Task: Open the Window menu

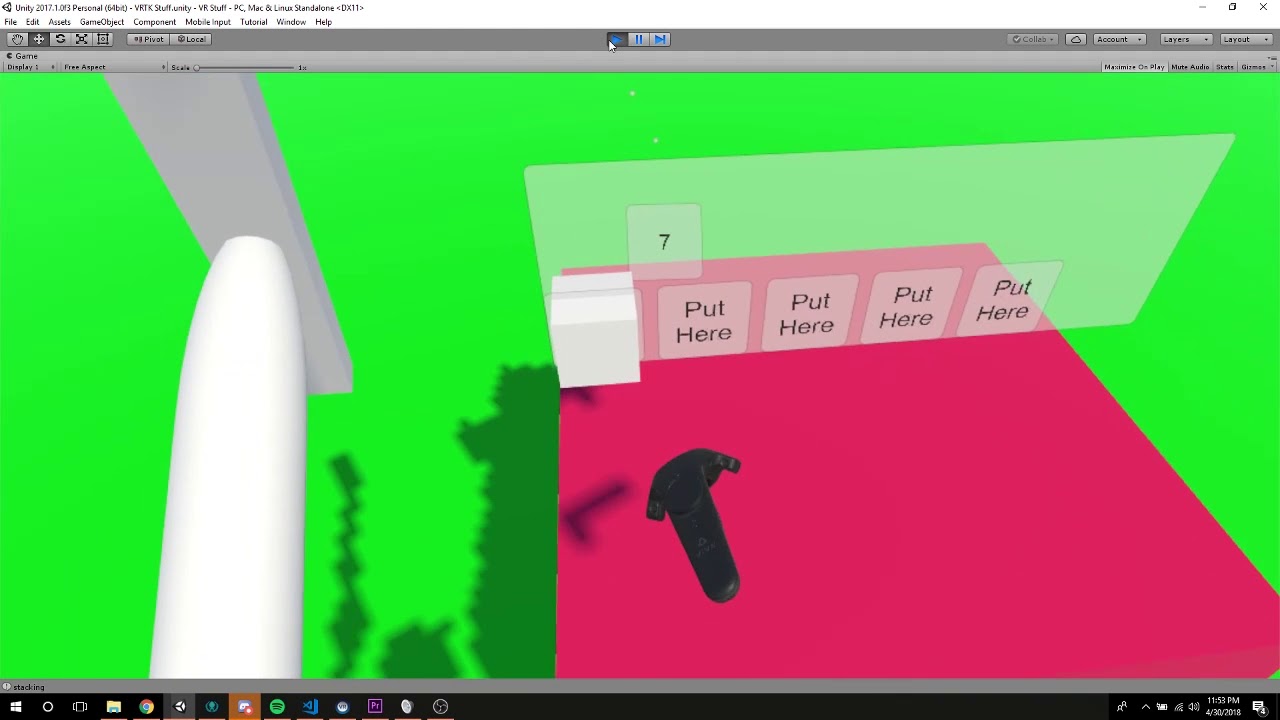Action: point(291,22)
